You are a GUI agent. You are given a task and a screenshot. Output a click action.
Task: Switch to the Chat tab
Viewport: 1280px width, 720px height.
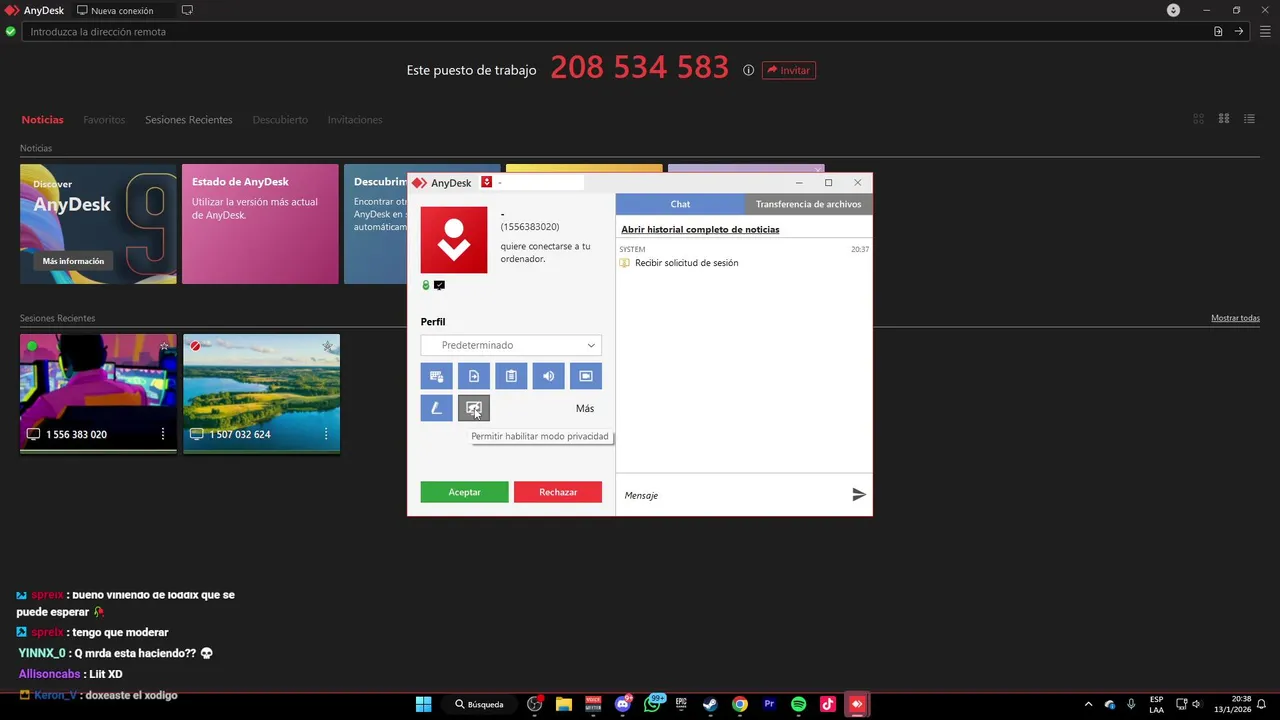680,204
